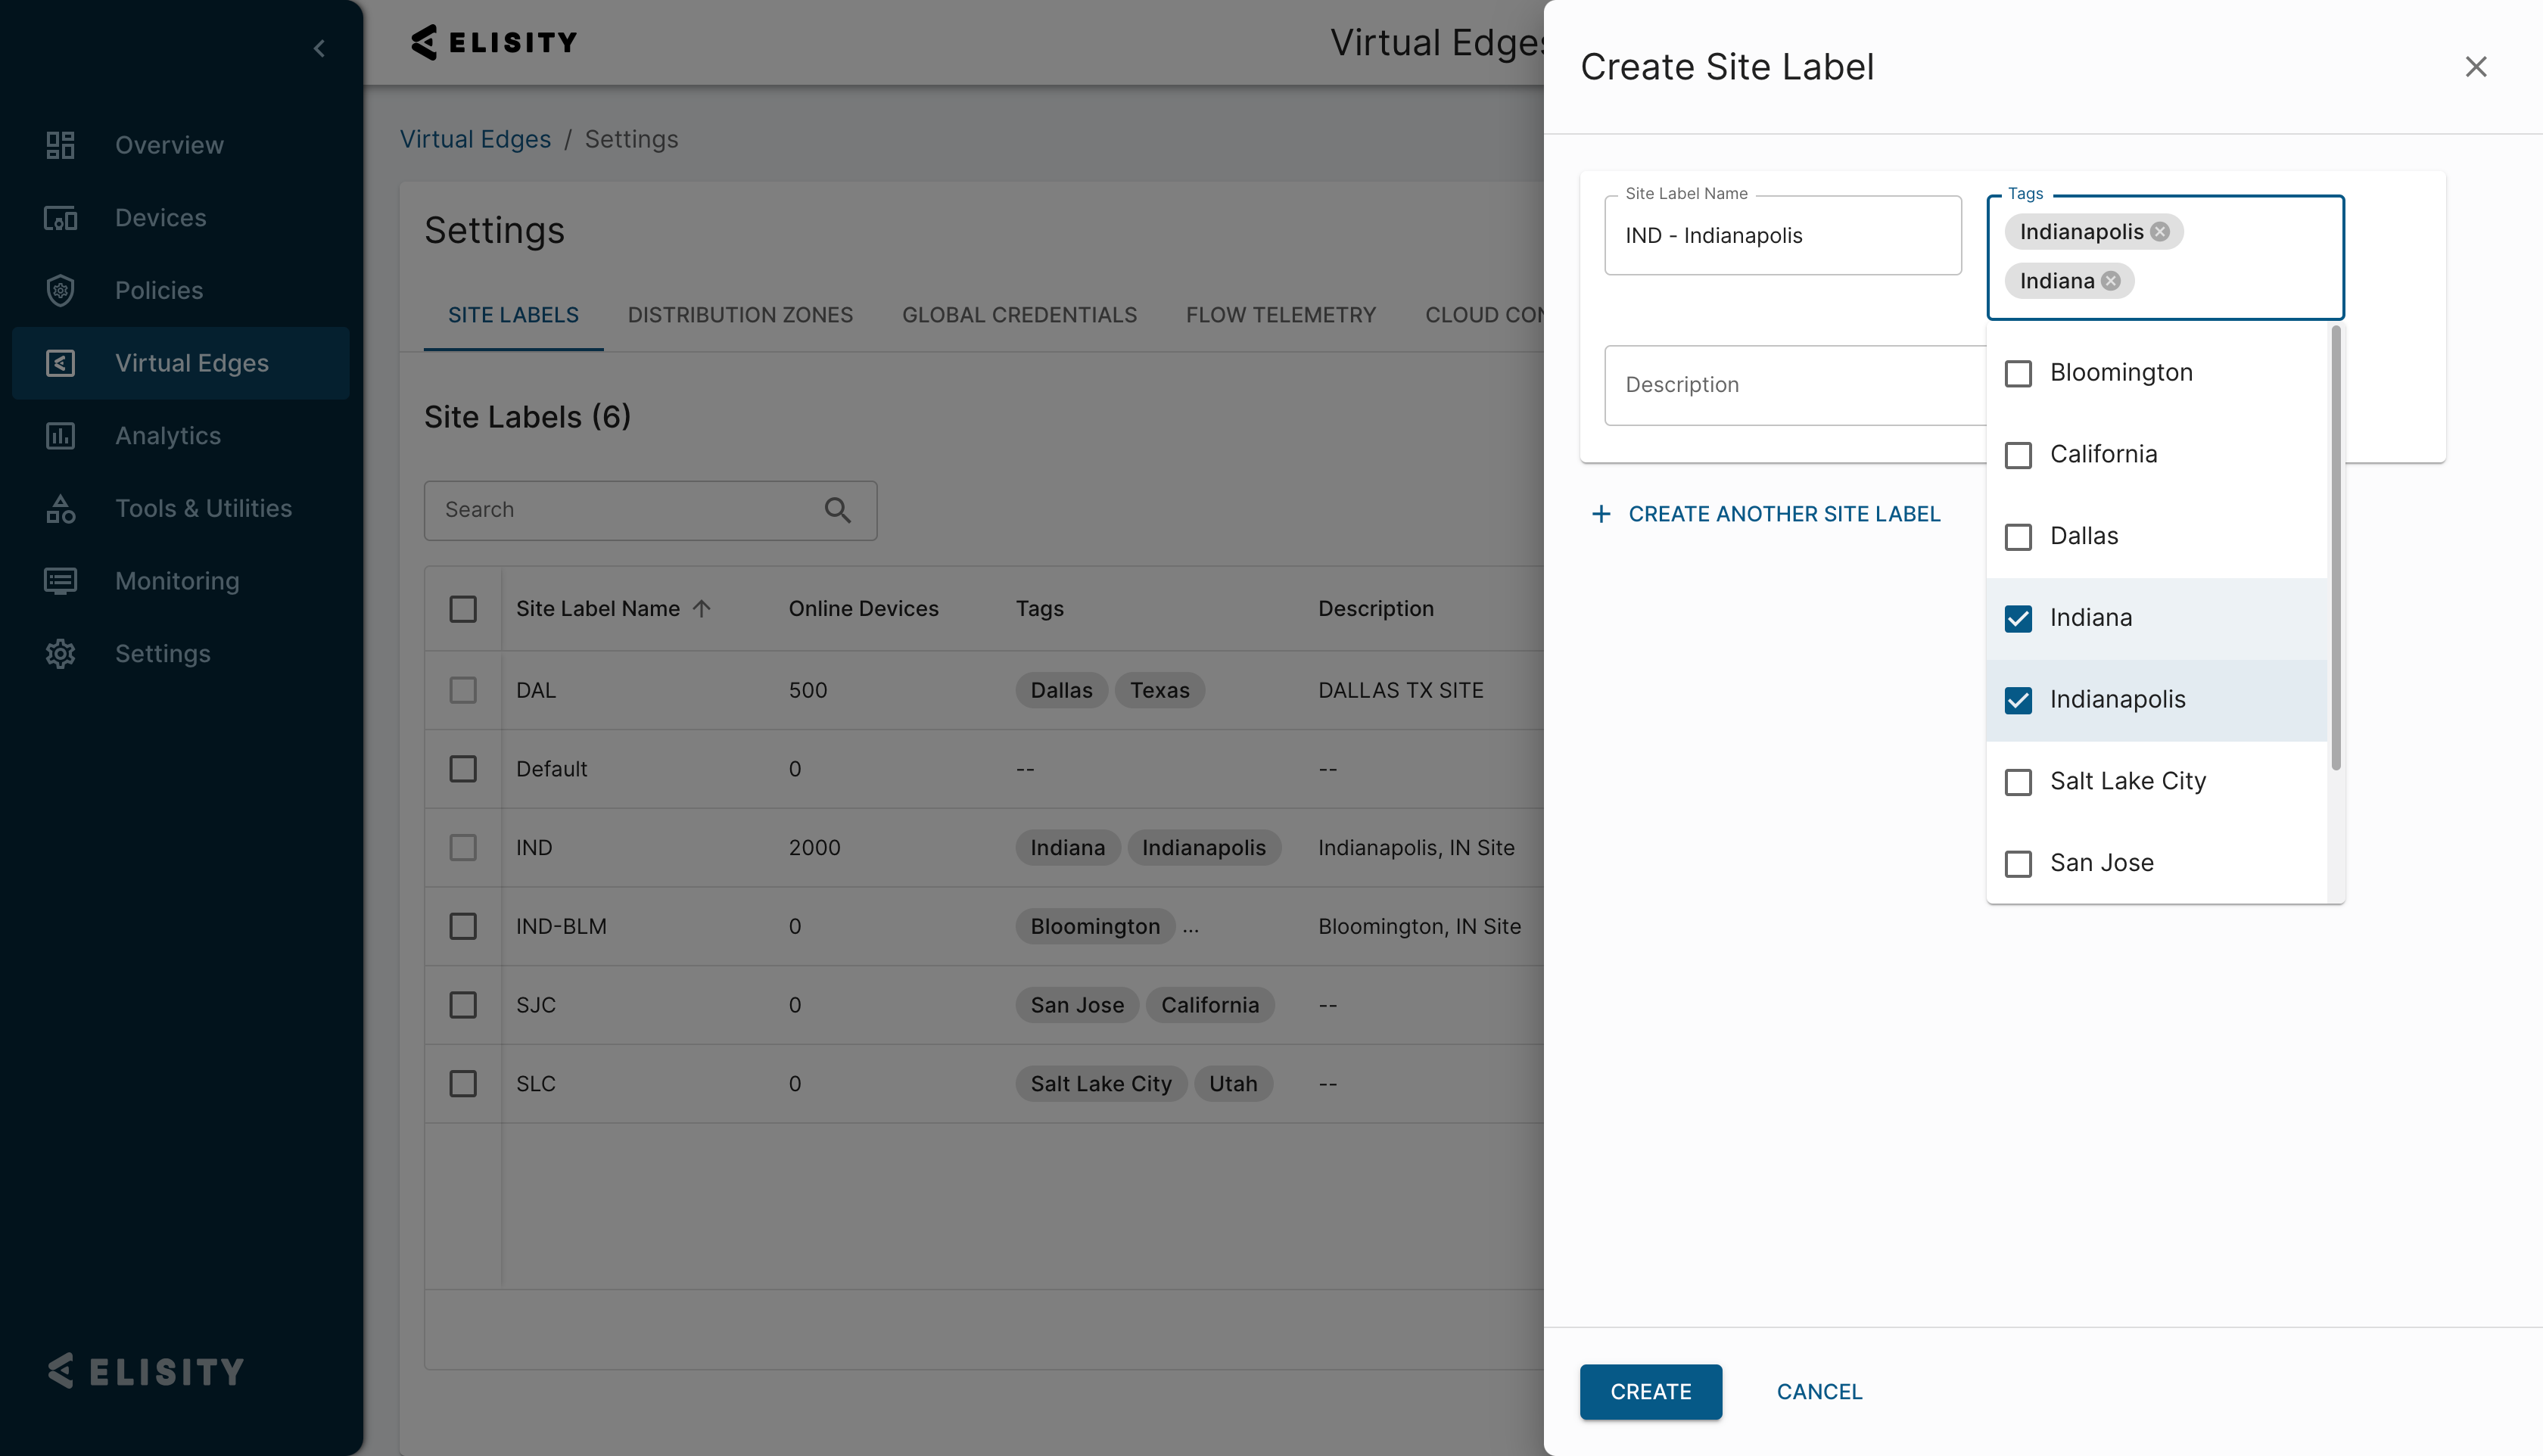This screenshot has height=1456, width=2543.
Task: Remove the Indiana tag chip
Action: pyautogui.click(x=2111, y=281)
